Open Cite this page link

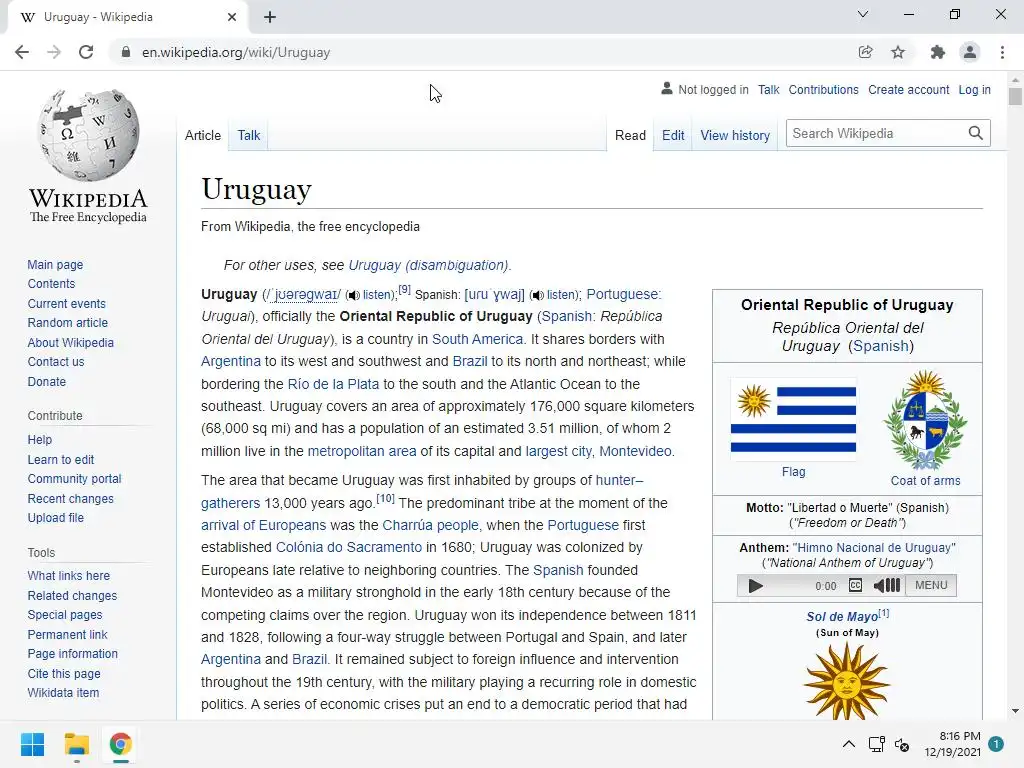coord(64,673)
